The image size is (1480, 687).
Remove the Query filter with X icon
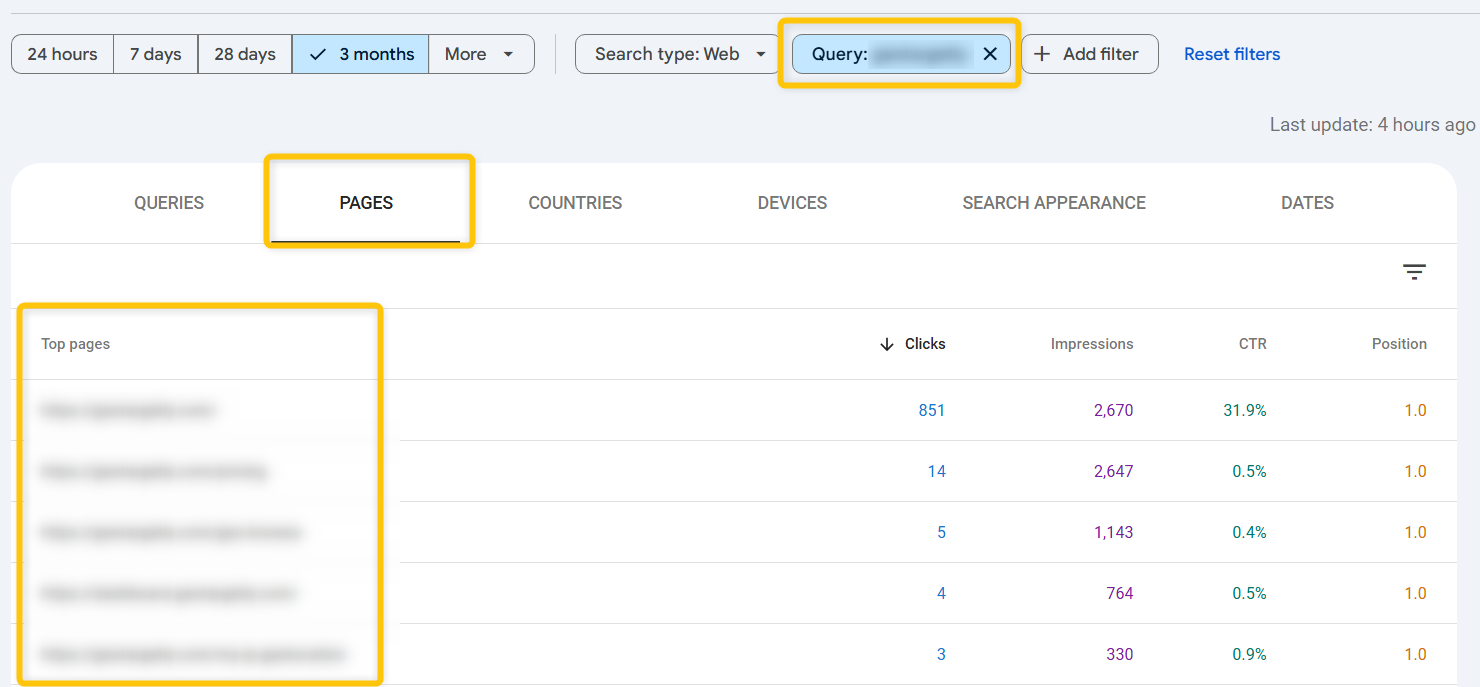point(990,54)
